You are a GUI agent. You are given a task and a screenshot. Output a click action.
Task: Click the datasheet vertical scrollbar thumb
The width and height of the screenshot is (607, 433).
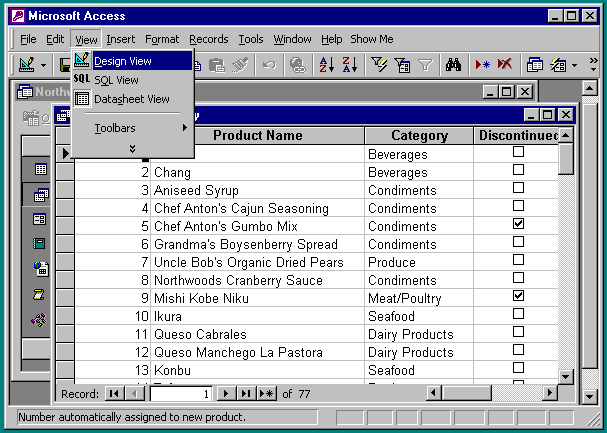tap(566, 159)
